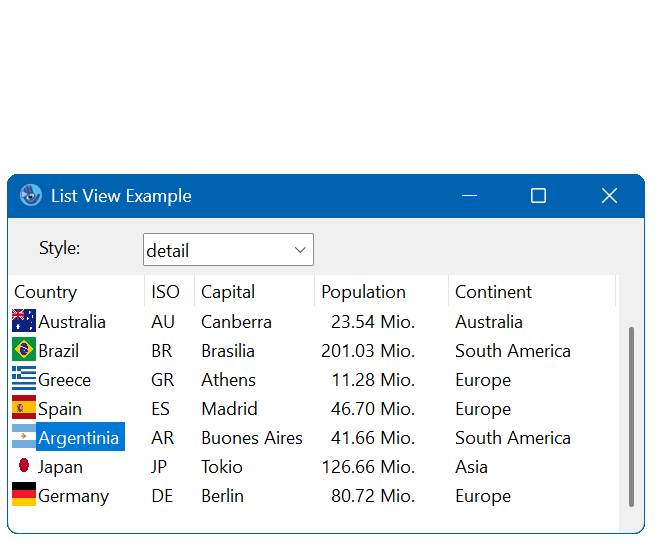
Task: Maximize the List View Example window
Action: [538, 196]
